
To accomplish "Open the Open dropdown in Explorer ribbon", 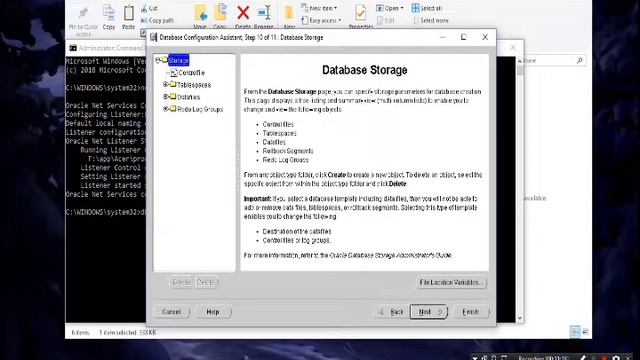I will pos(389,8).
